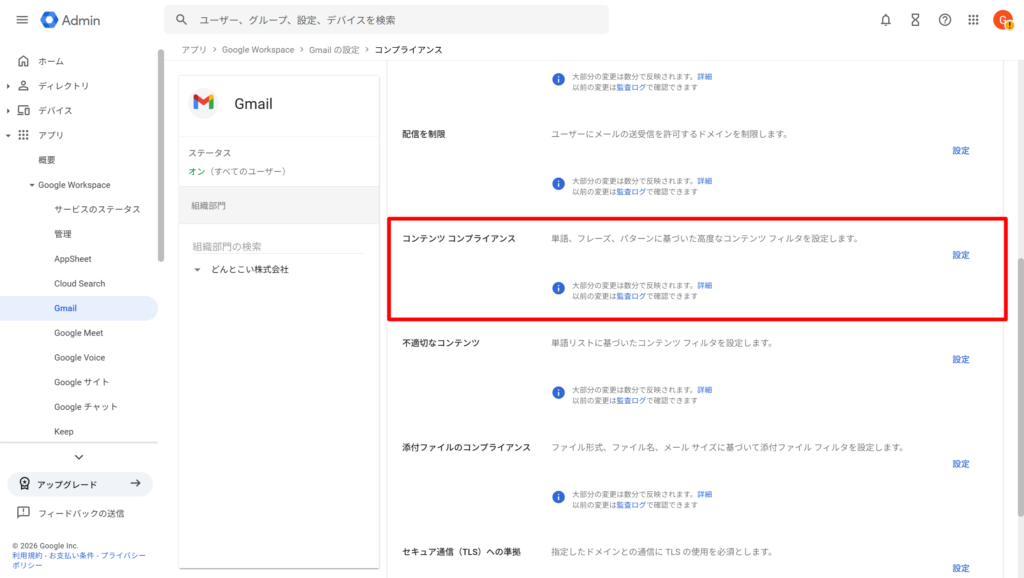Open the main menu hamburger icon
The width and height of the screenshot is (1024, 578).
22,20
